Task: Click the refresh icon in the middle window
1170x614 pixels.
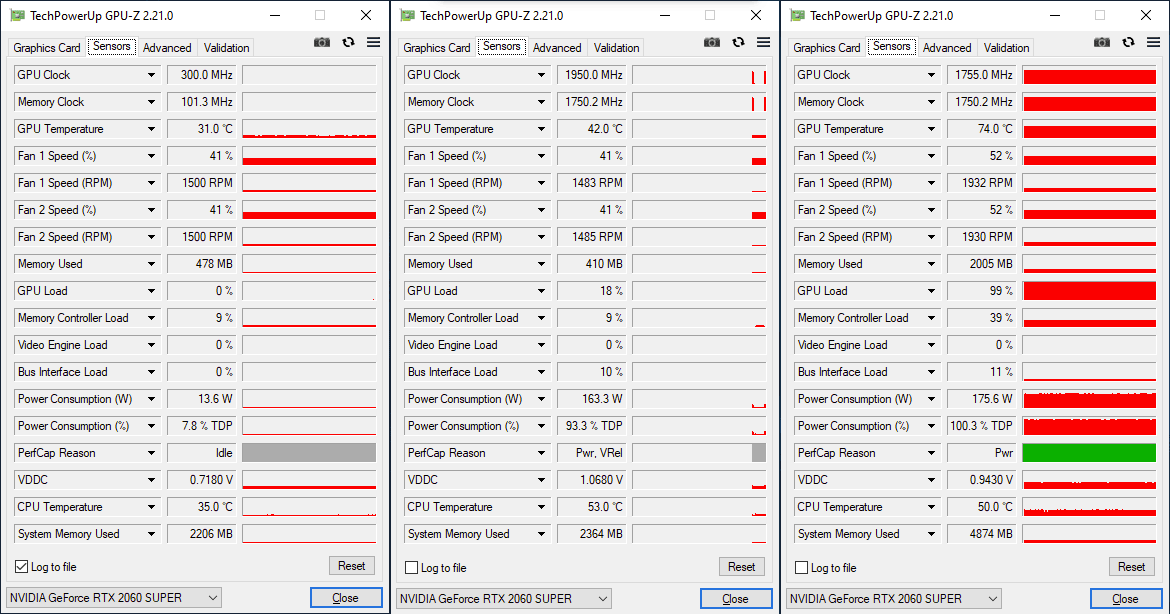Action: 738,42
